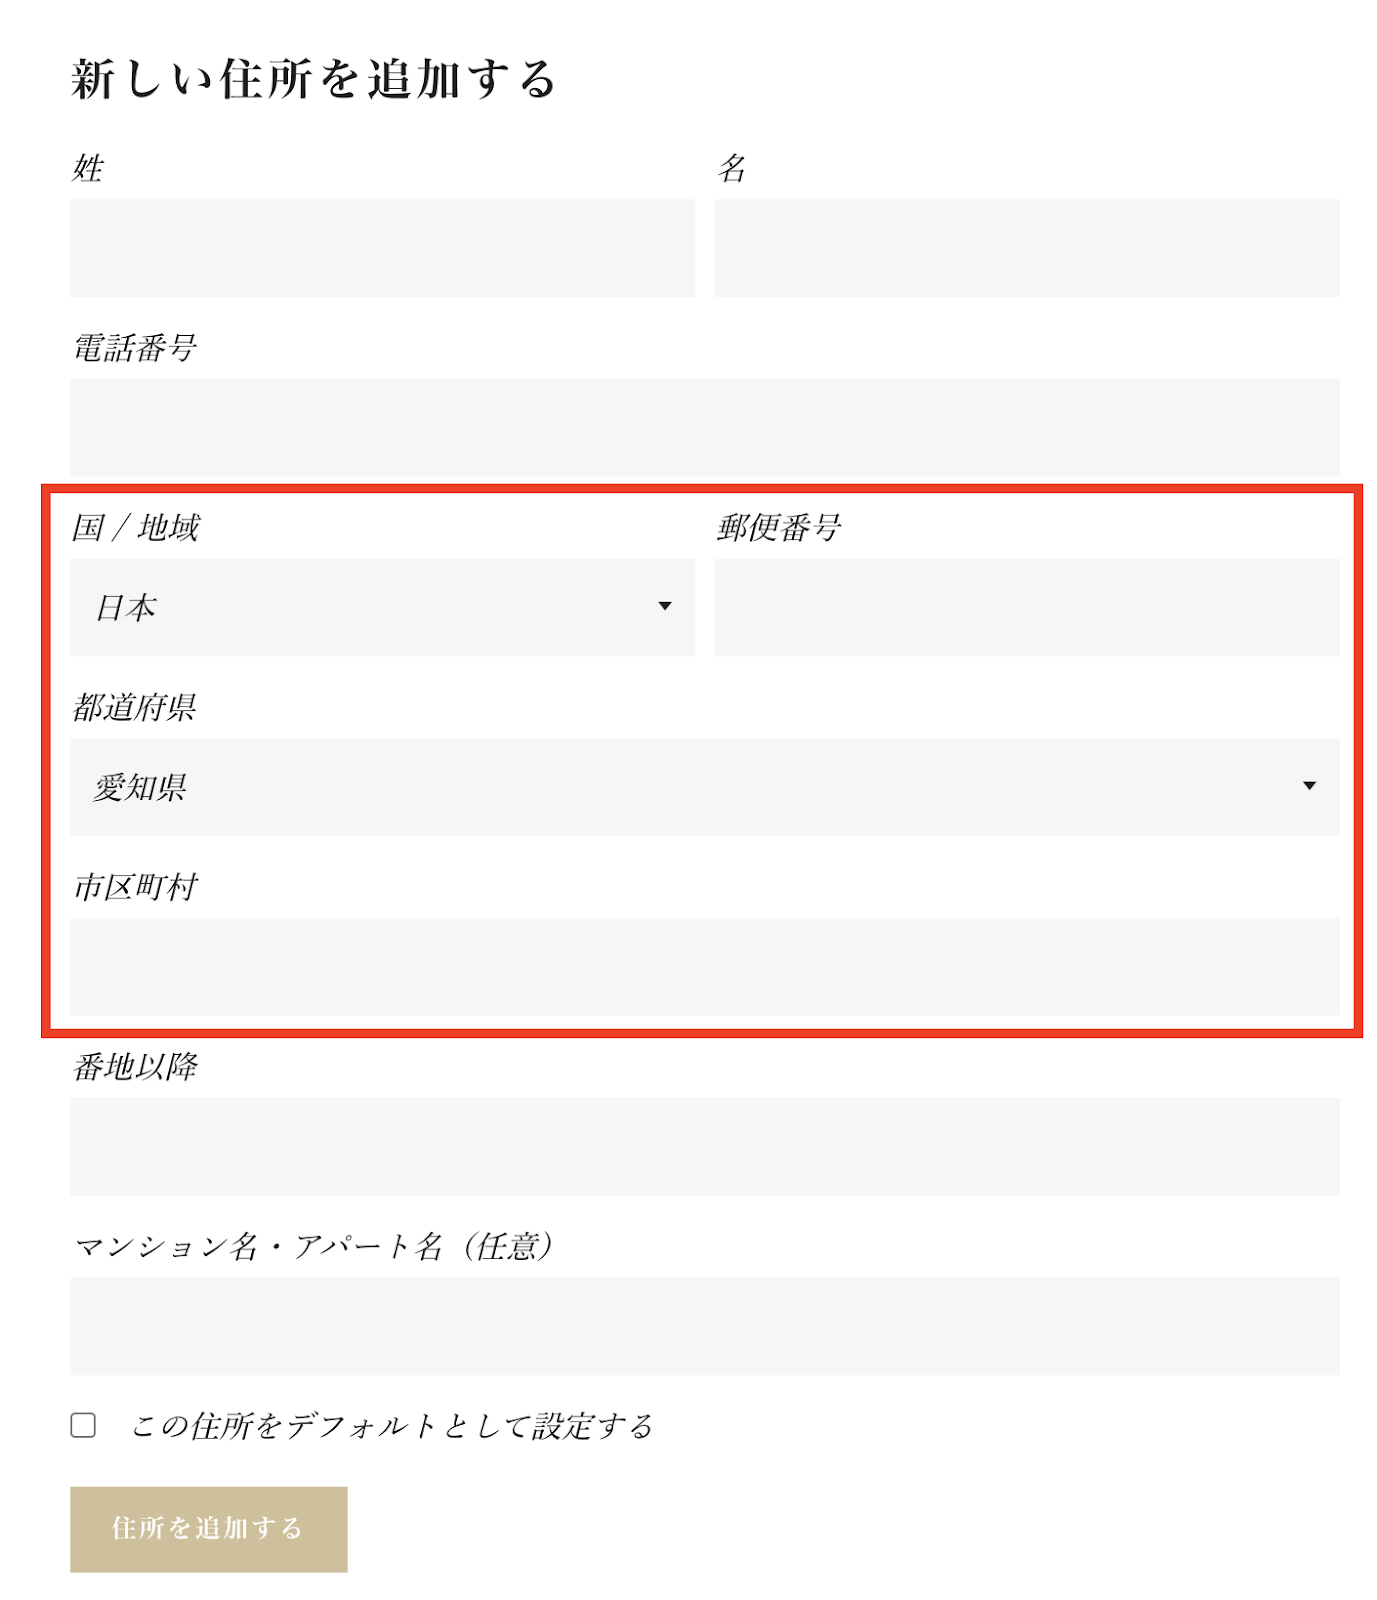
Task: Click the この住所をデフォルトとして設定する label text
Action: coord(392,1426)
